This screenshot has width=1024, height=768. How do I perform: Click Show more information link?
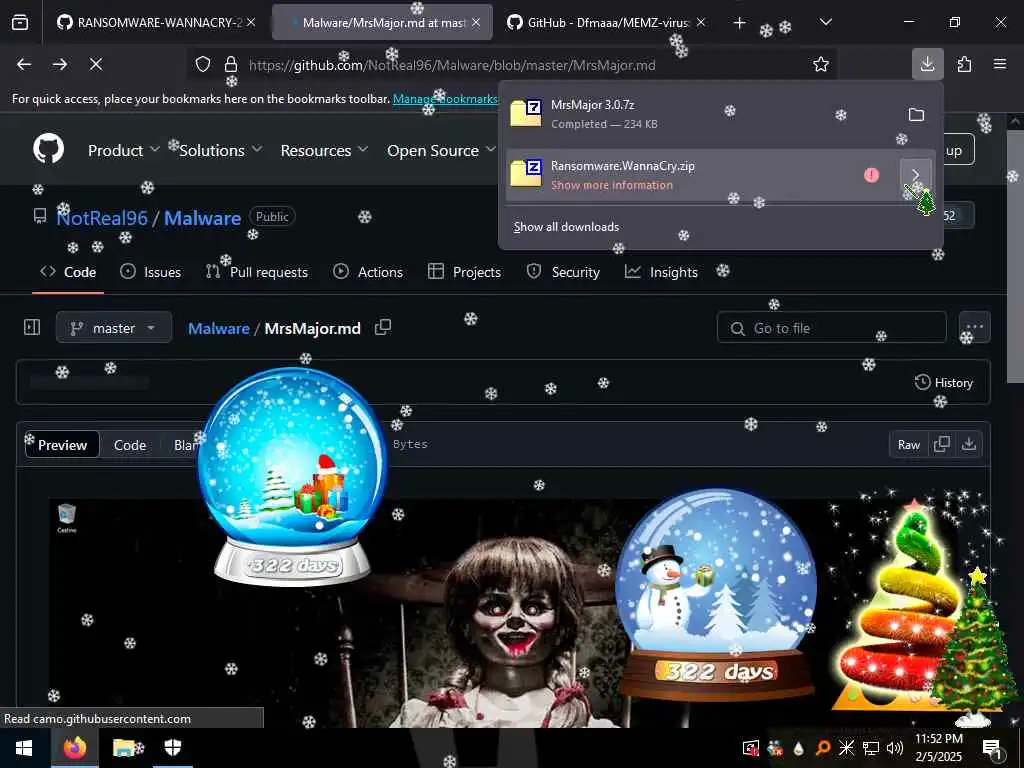pyautogui.click(x=612, y=185)
